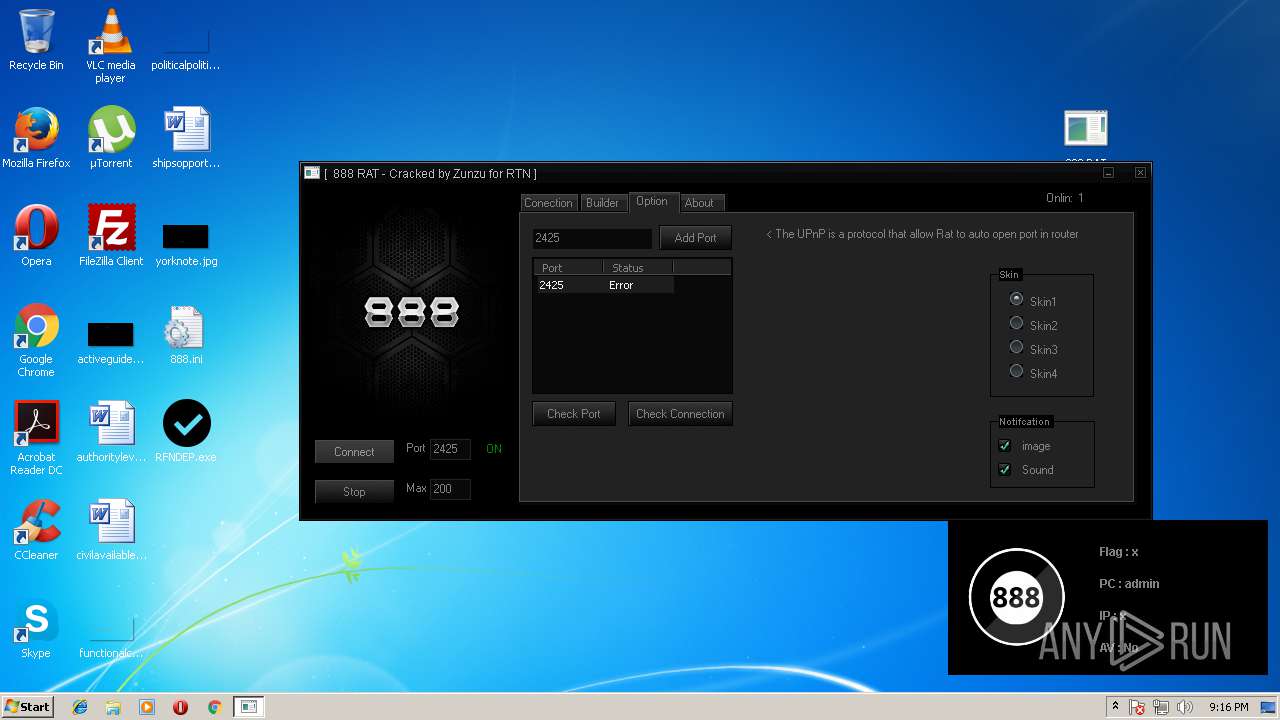The image size is (1280, 720).
Task: Click the Port field beside Connect
Action: [x=450, y=449]
